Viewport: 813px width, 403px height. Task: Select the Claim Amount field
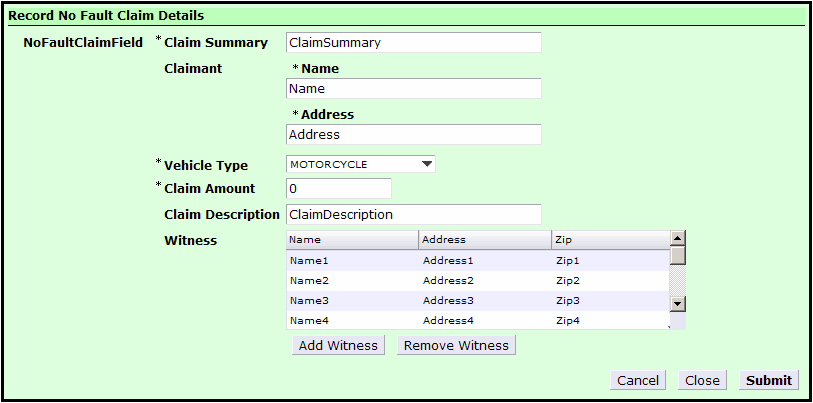339,189
